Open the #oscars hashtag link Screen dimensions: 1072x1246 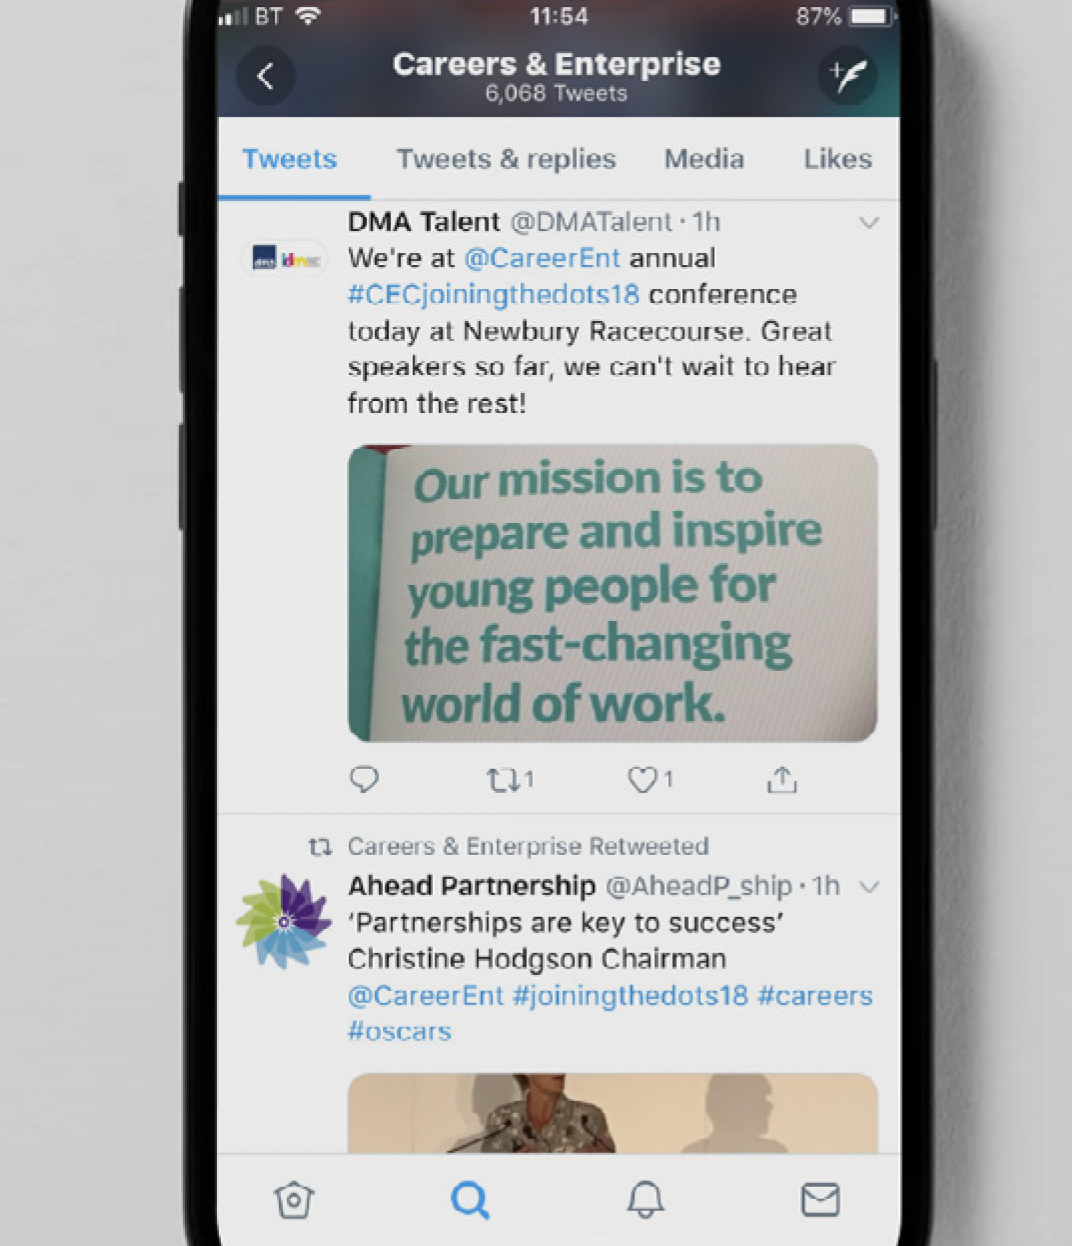(x=399, y=1032)
